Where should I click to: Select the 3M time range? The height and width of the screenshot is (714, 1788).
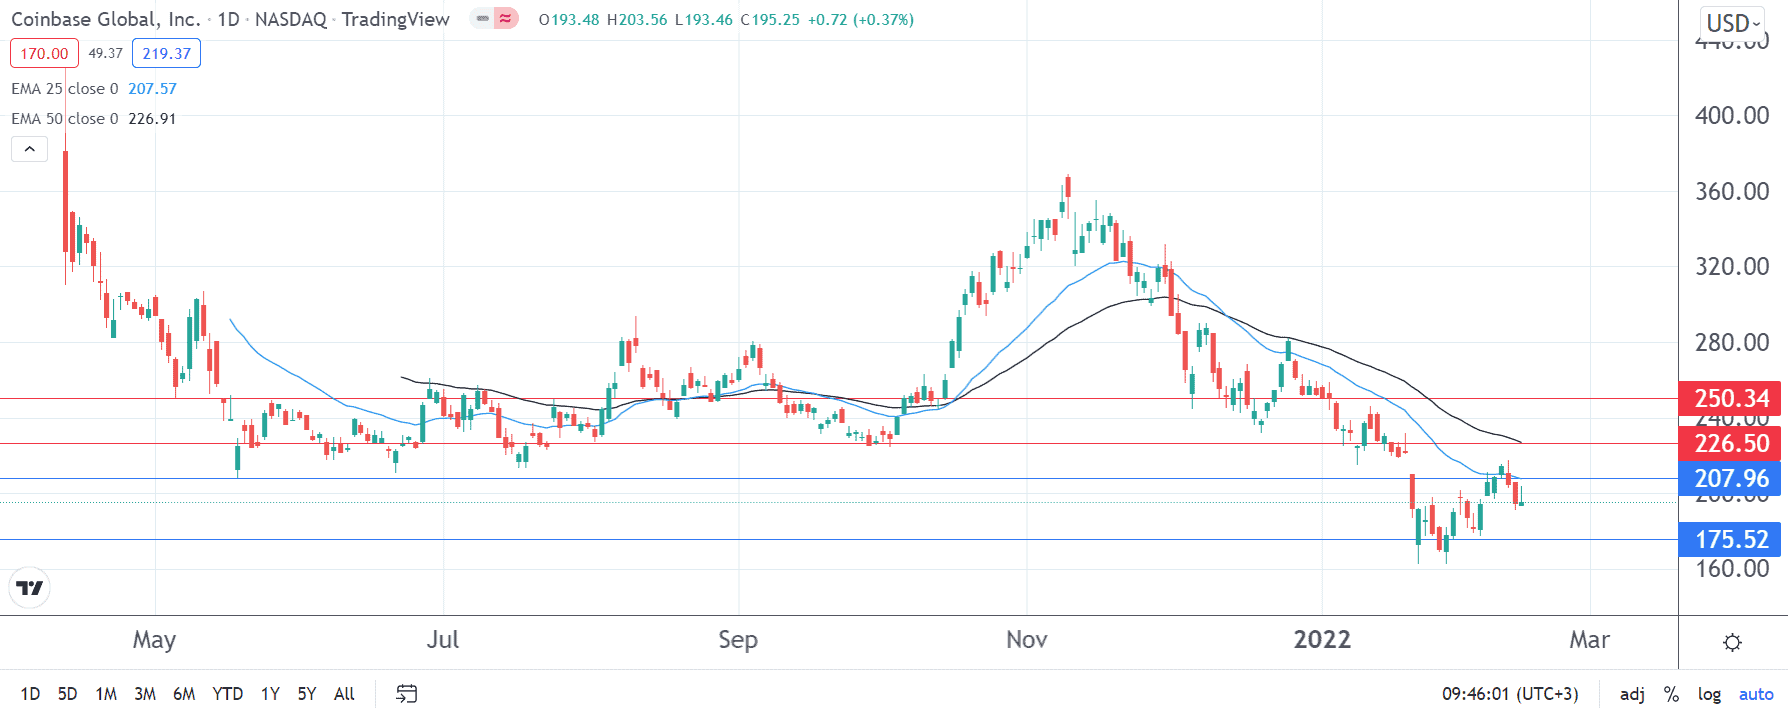pos(145,693)
